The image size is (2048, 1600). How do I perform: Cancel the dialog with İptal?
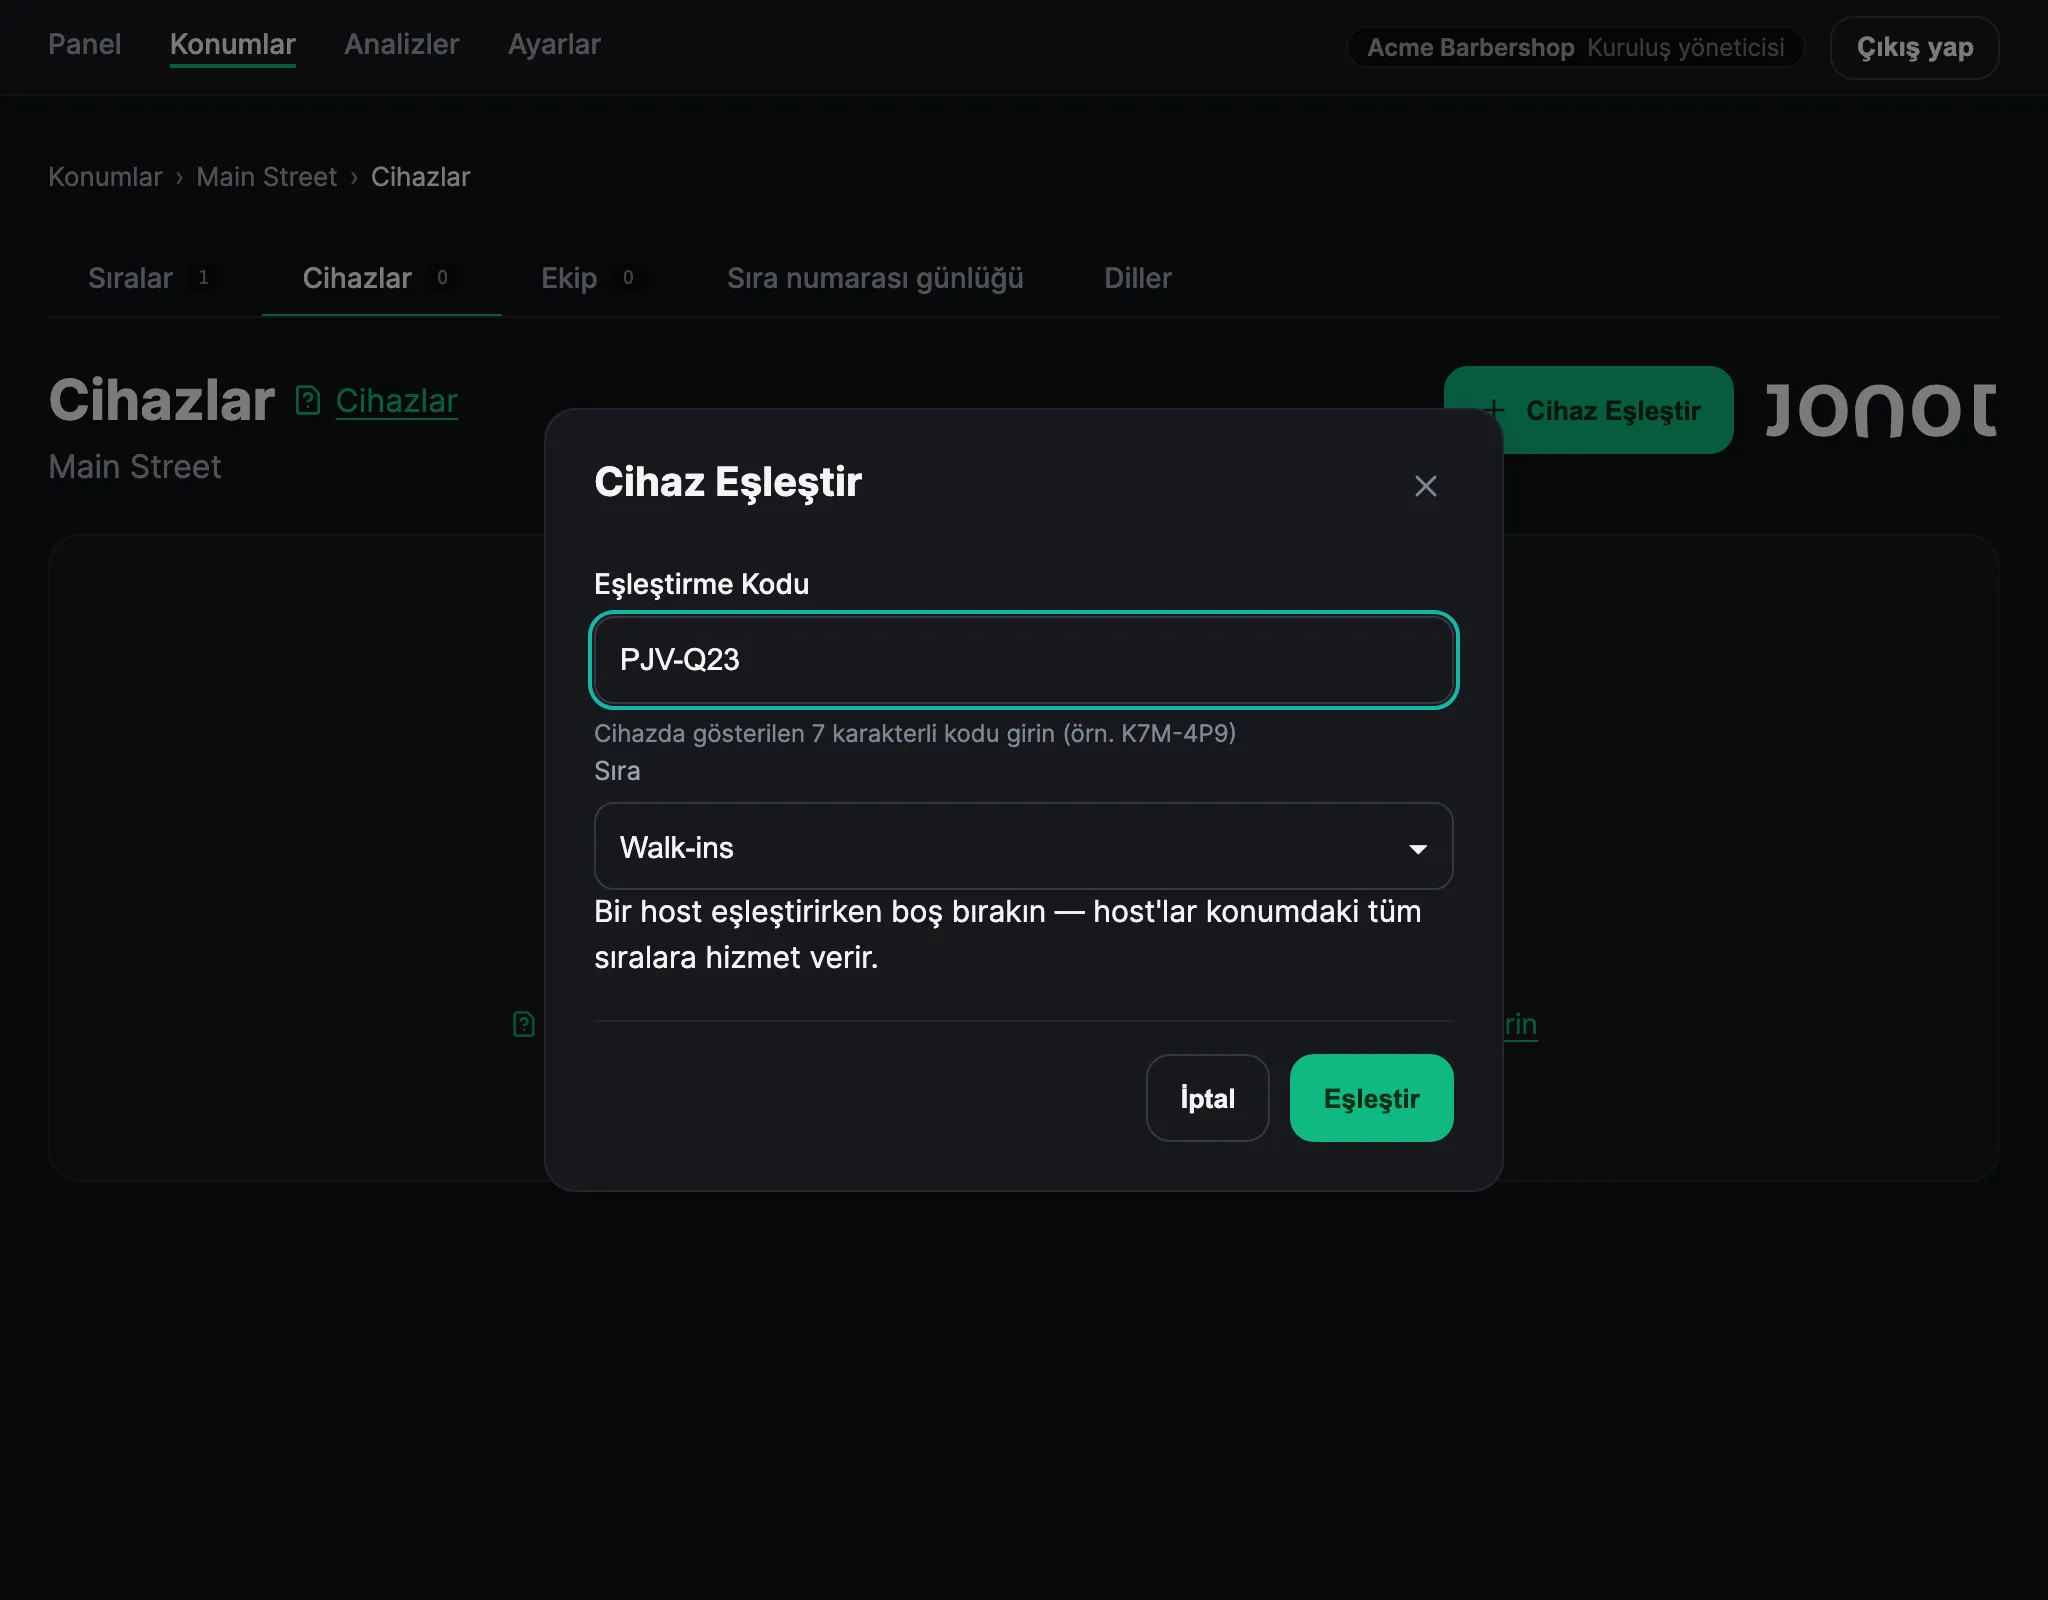coord(1207,1098)
